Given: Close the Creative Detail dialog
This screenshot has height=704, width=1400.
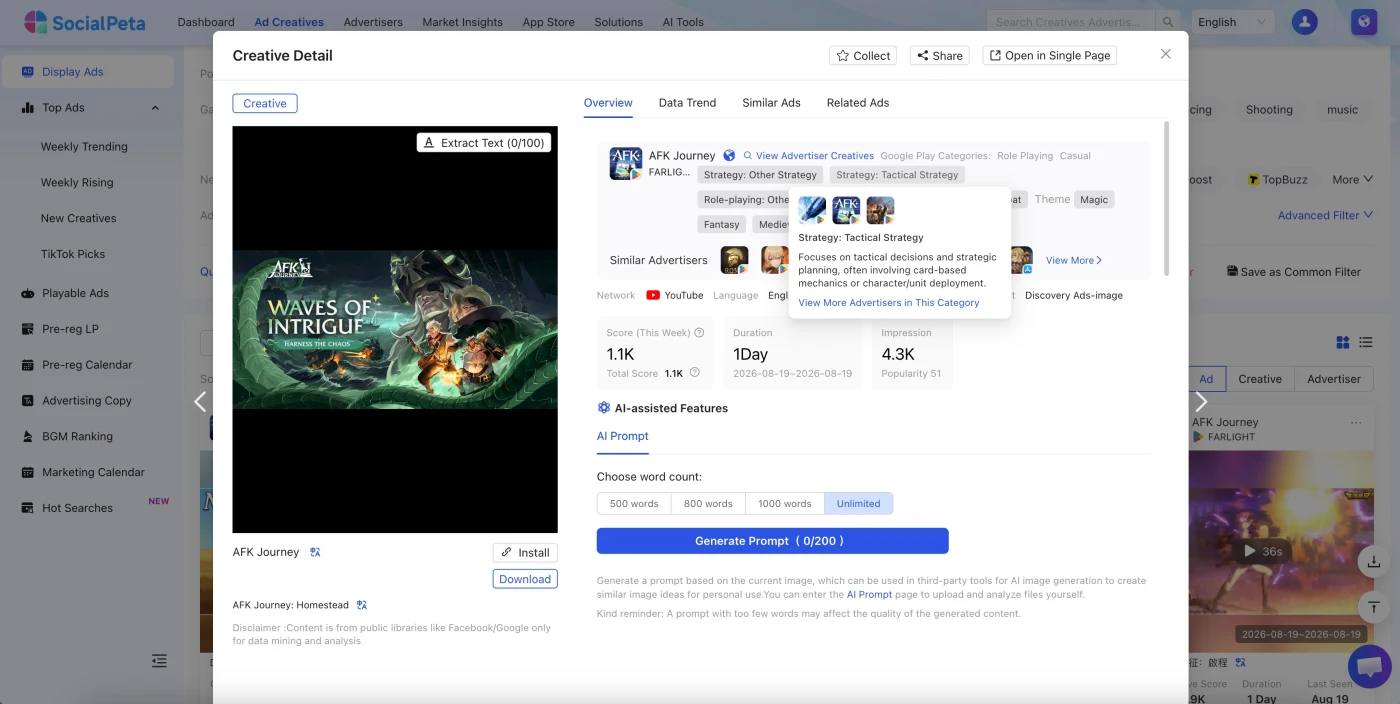Looking at the screenshot, I should pyautogui.click(x=1165, y=54).
